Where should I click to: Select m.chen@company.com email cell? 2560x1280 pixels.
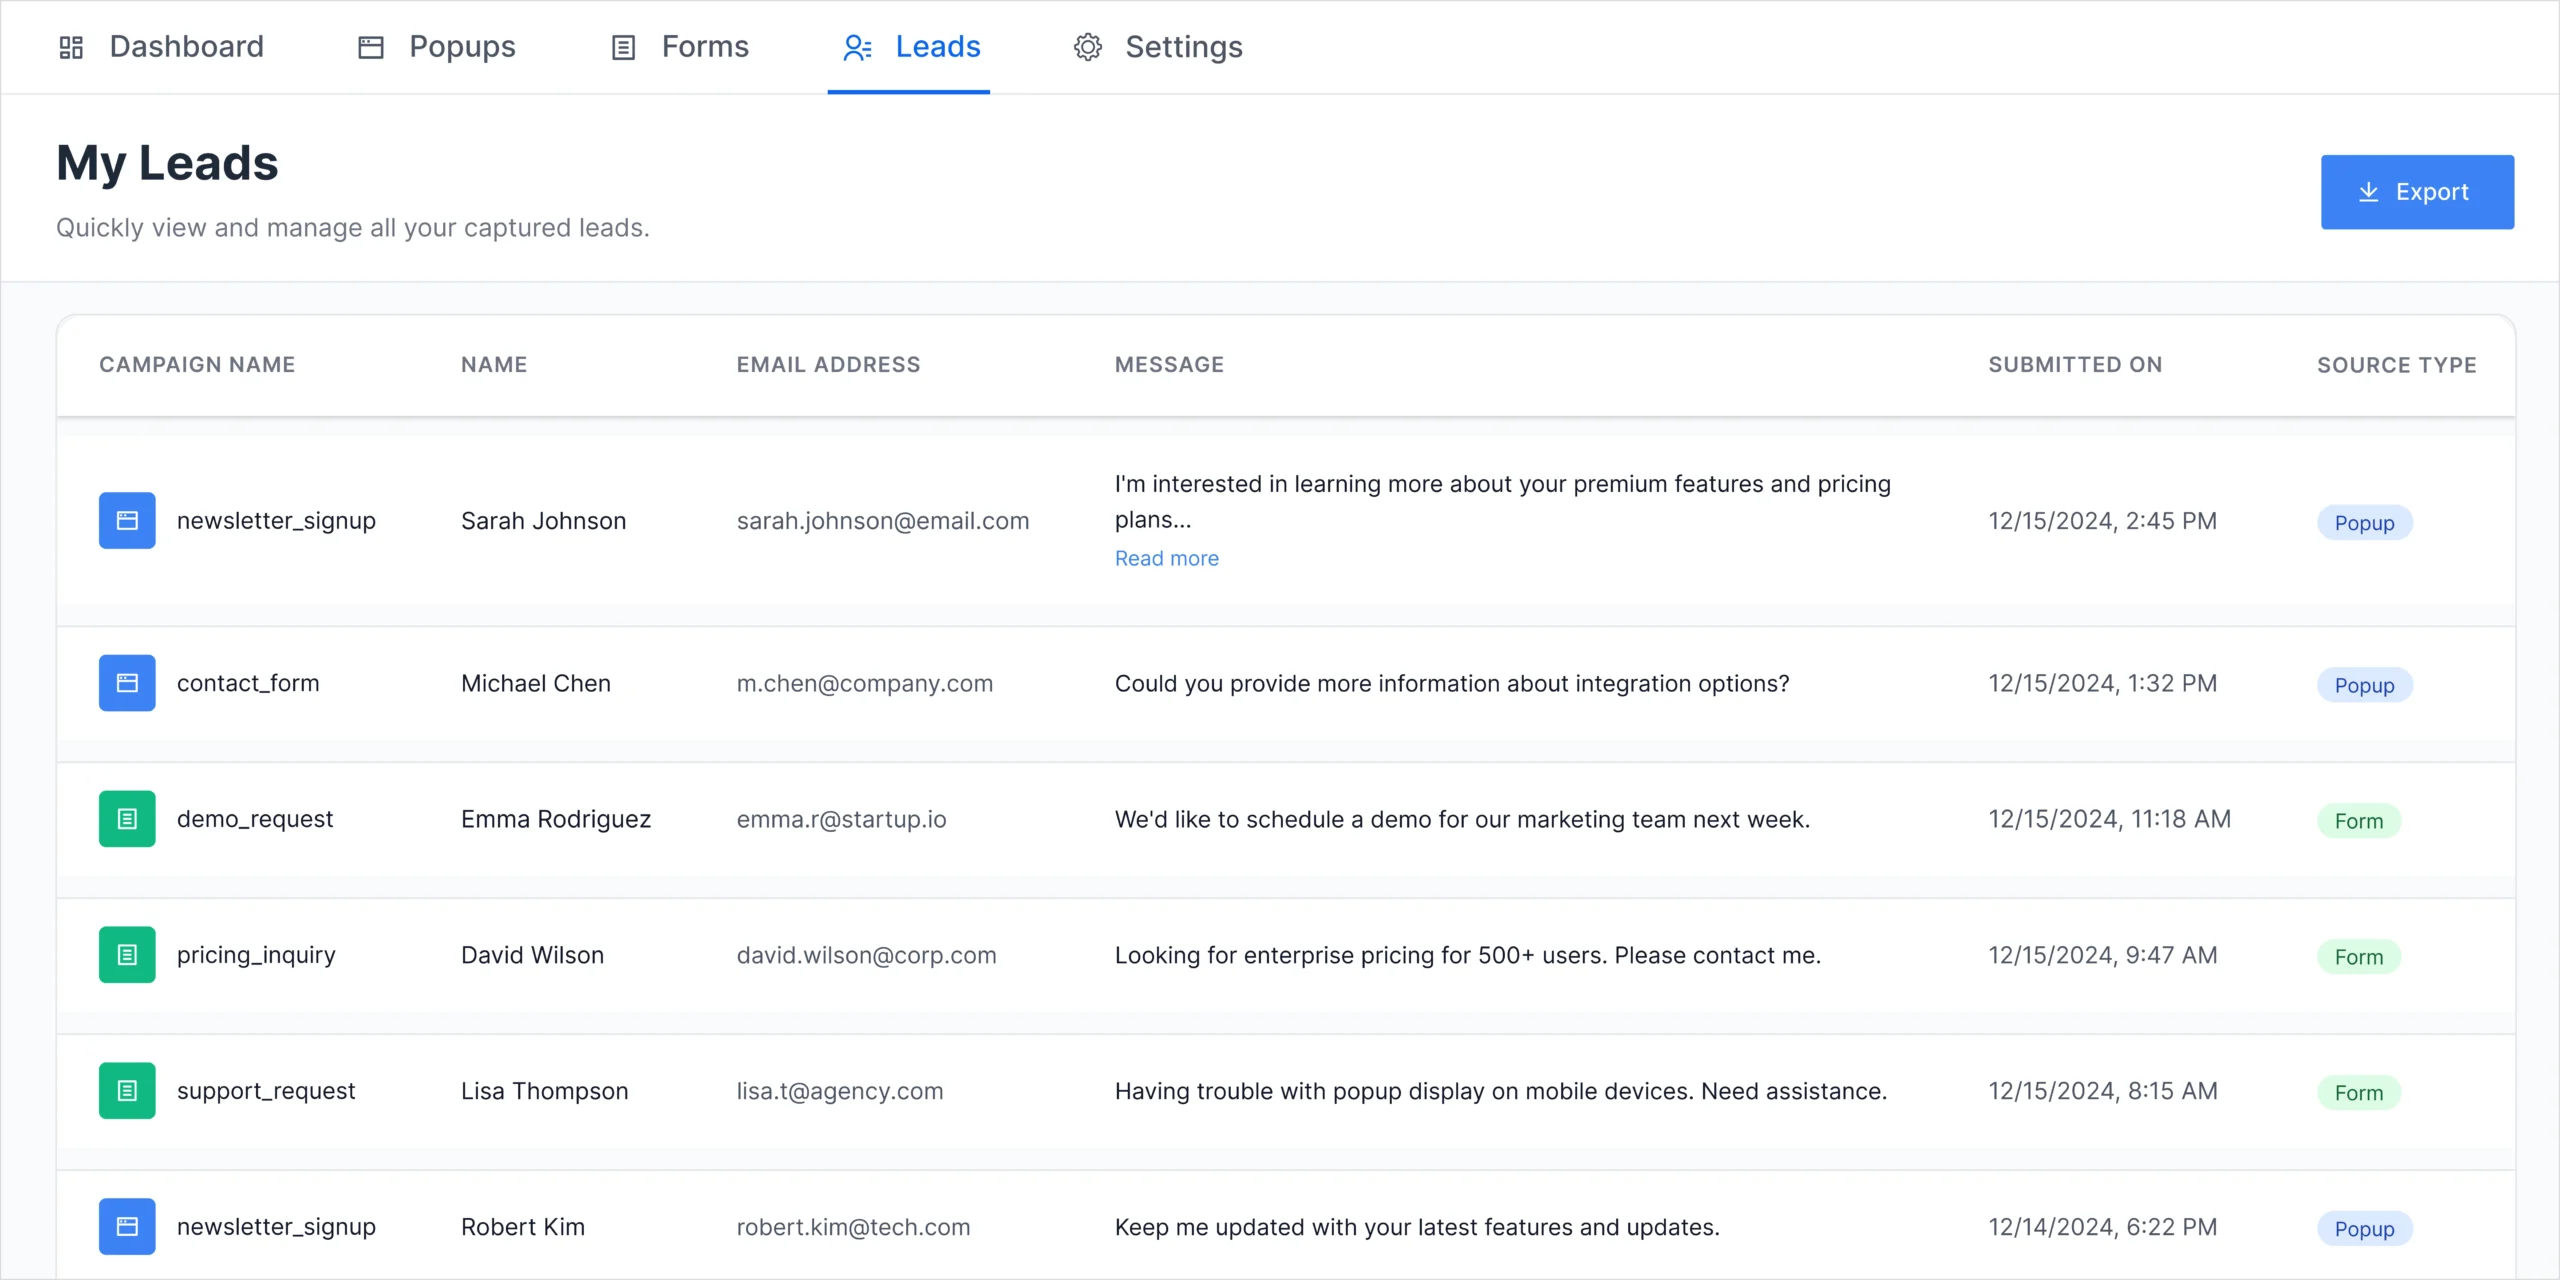(865, 683)
